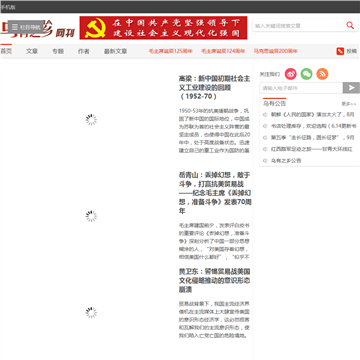Open the green WeChat follow icon
Screen dimensions: 360x360
tap(306, 74)
